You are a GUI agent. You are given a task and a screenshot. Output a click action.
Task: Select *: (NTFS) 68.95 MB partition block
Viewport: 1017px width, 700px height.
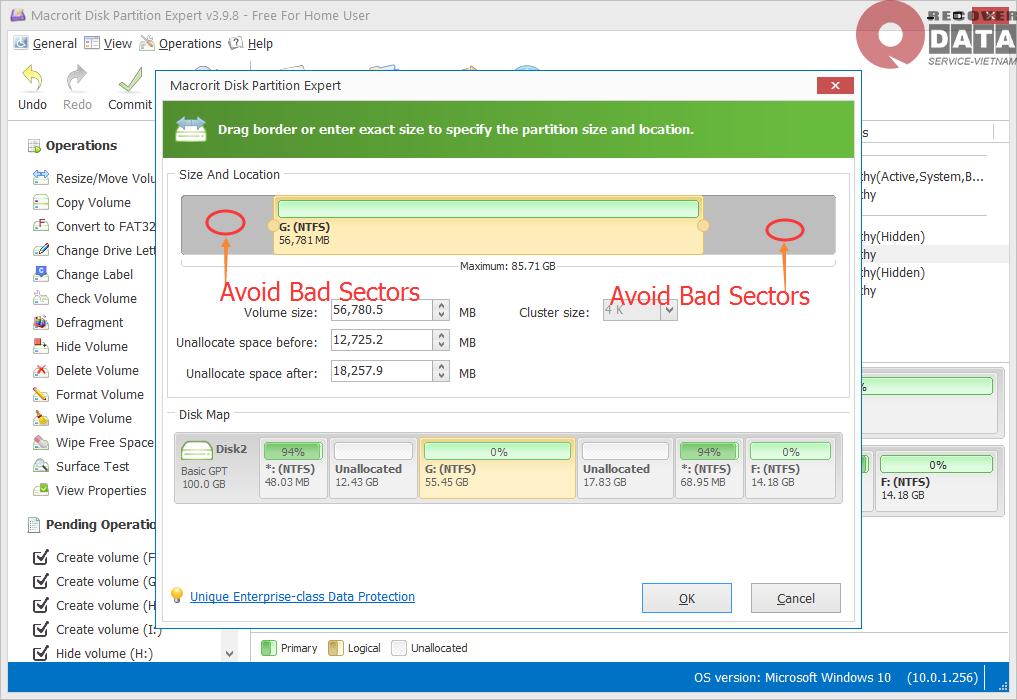709,468
